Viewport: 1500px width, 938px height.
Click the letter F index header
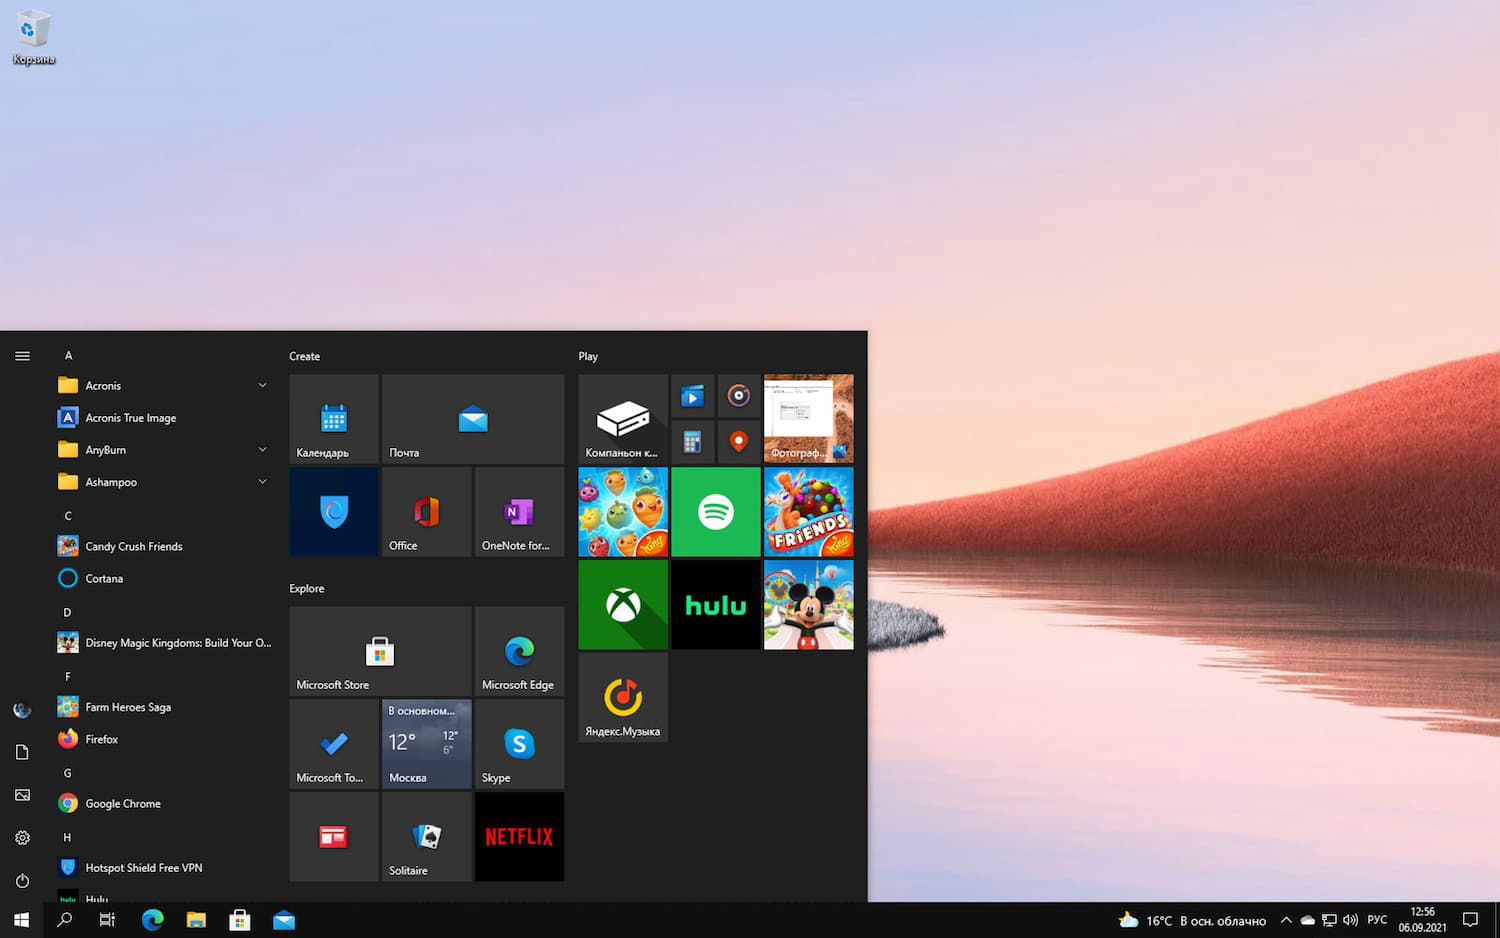(68, 676)
